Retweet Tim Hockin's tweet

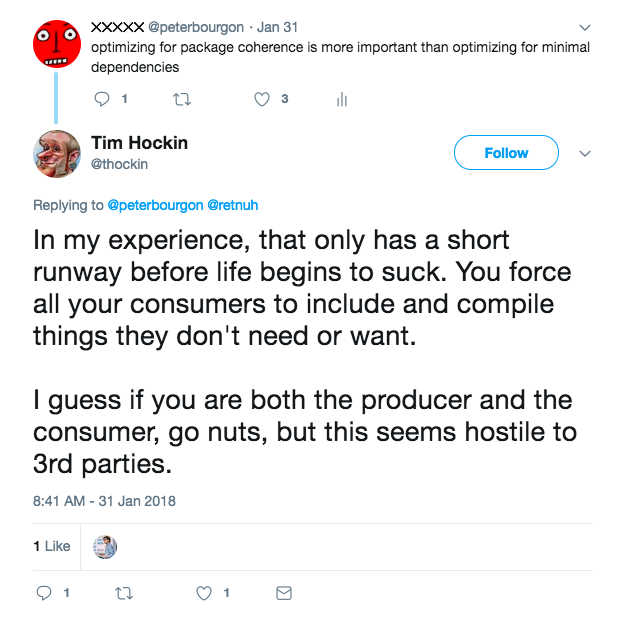coord(124,593)
